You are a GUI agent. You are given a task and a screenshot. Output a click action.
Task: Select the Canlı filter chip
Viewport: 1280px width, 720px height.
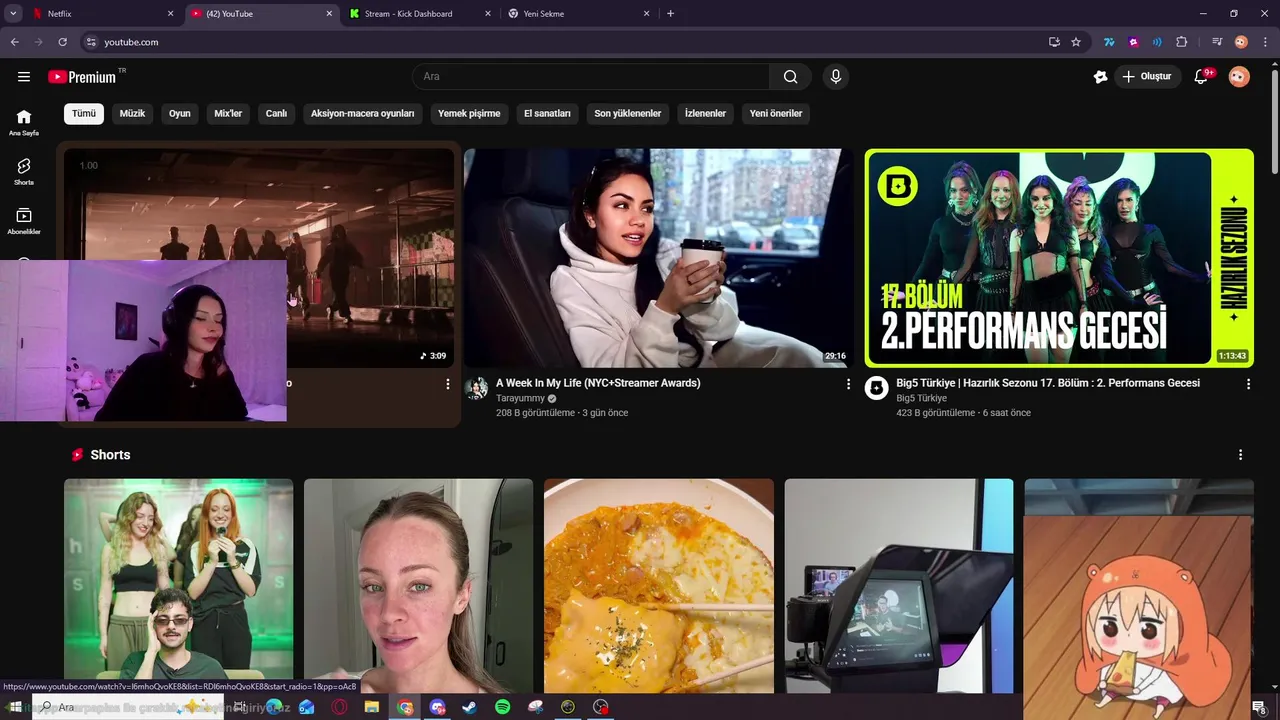276,114
